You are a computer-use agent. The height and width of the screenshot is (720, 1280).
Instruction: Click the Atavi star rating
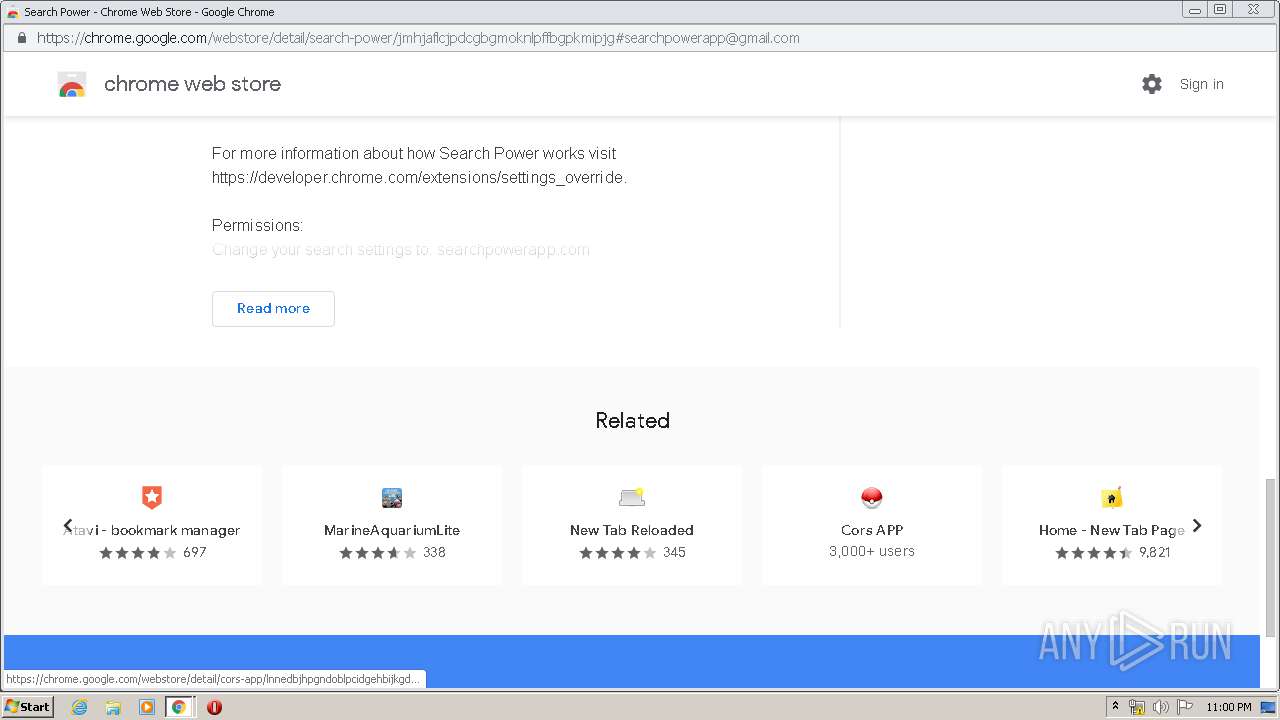pyautogui.click(x=138, y=552)
